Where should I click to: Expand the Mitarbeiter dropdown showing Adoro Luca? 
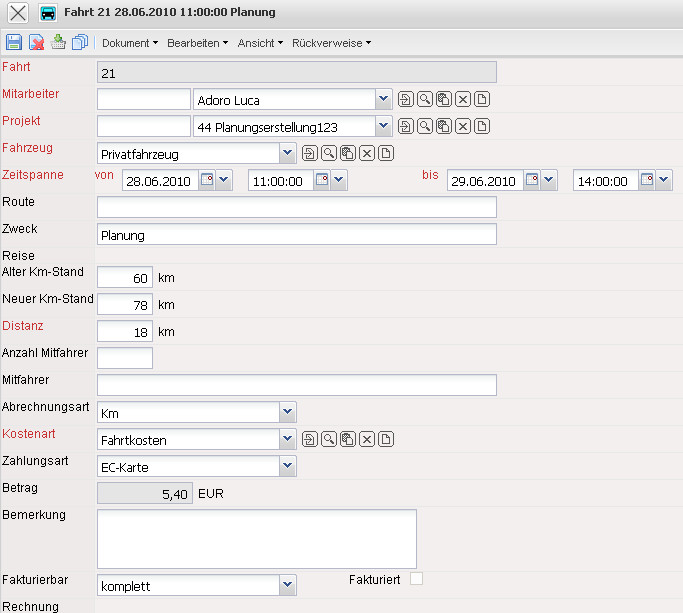384,99
